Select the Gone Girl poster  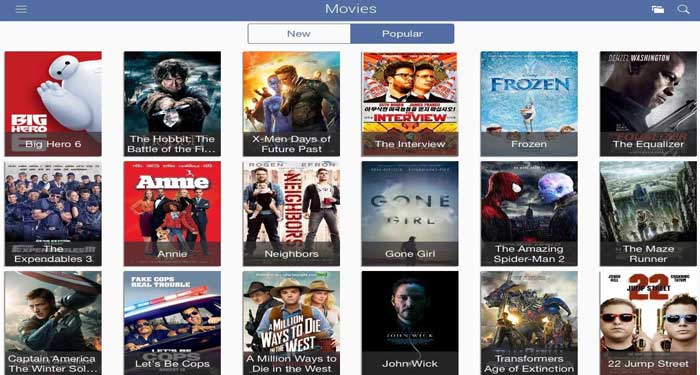[410, 213]
